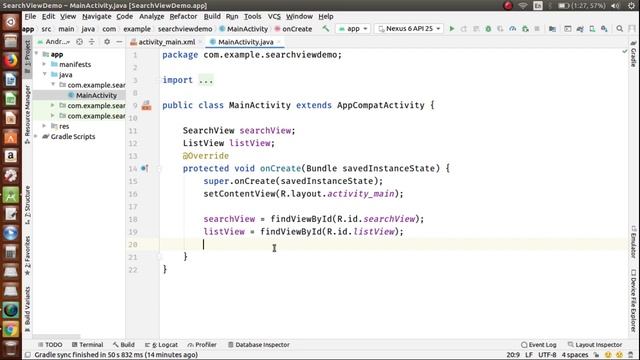Viewport: 640px width, 360px height.
Task: Open the File menu
Action: 30,16
